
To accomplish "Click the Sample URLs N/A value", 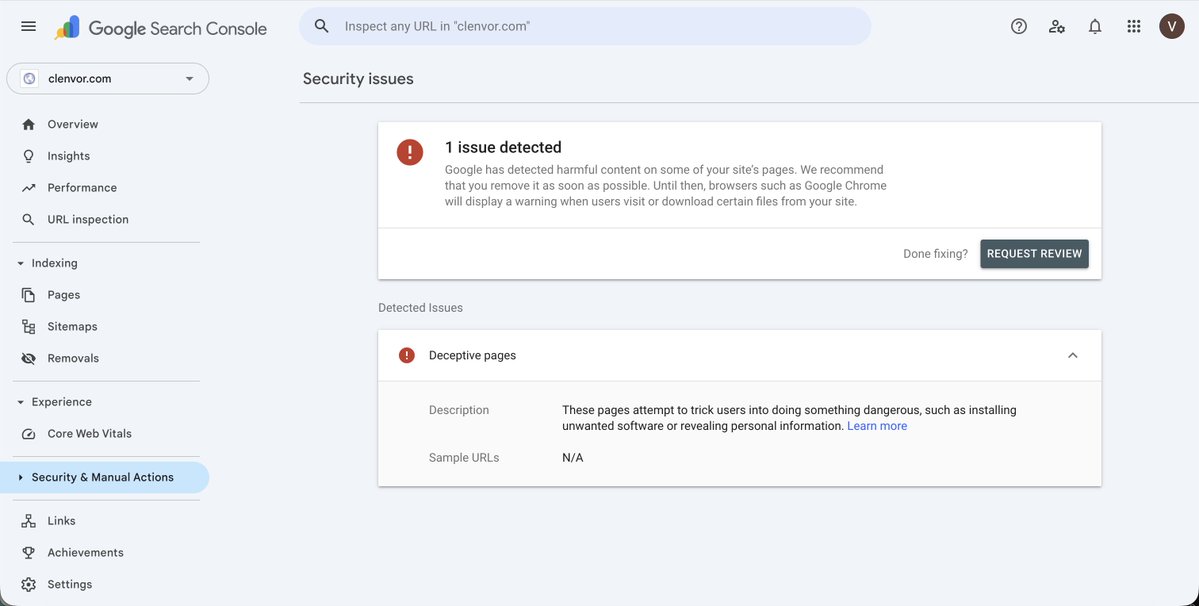I will 573,458.
